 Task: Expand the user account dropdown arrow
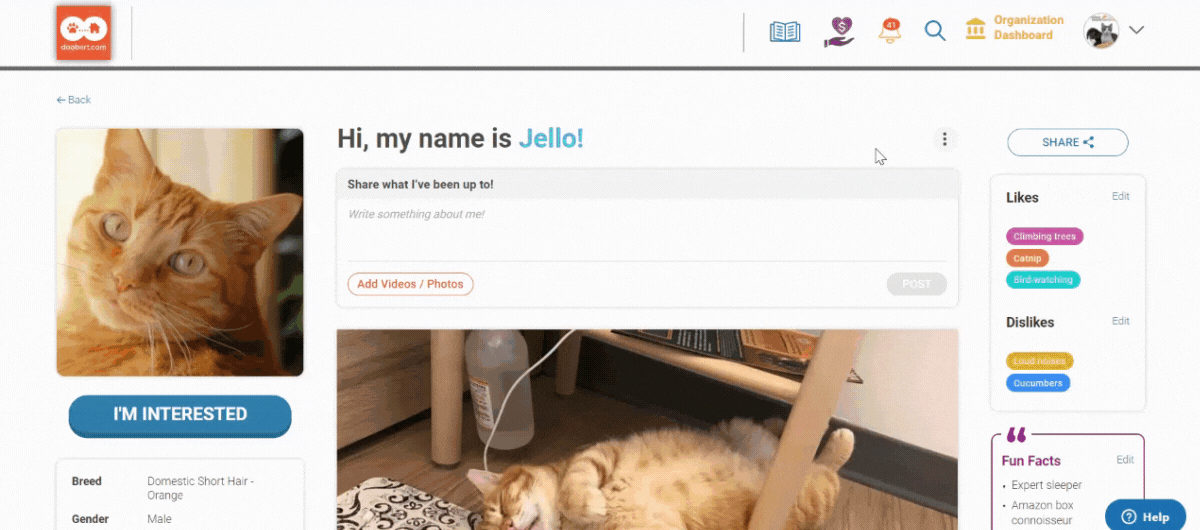coord(1136,30)
